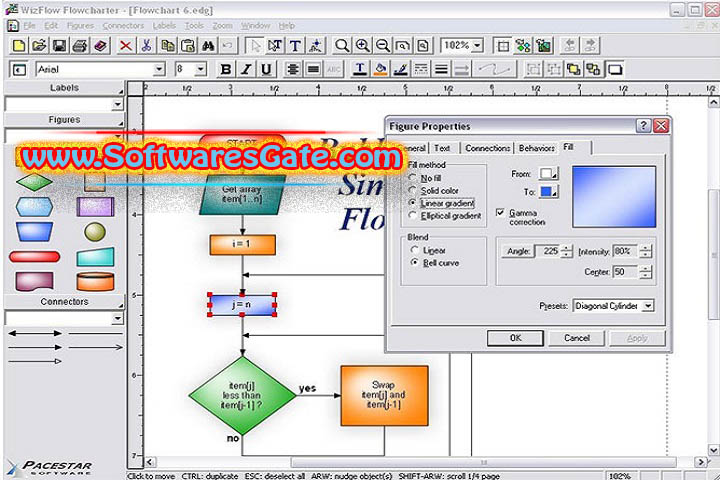Select the Text tool (T) in top toolbar
Viewport: 720px width, 480px height.
point(295,45)
